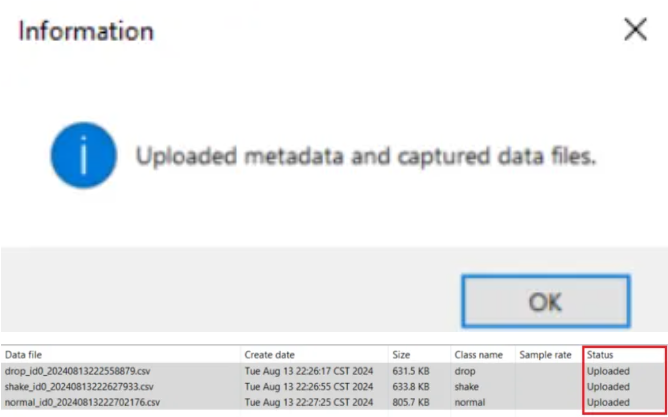Click the Size column header
The width and height of the screenshot is (668, 417).
[419, 355]
